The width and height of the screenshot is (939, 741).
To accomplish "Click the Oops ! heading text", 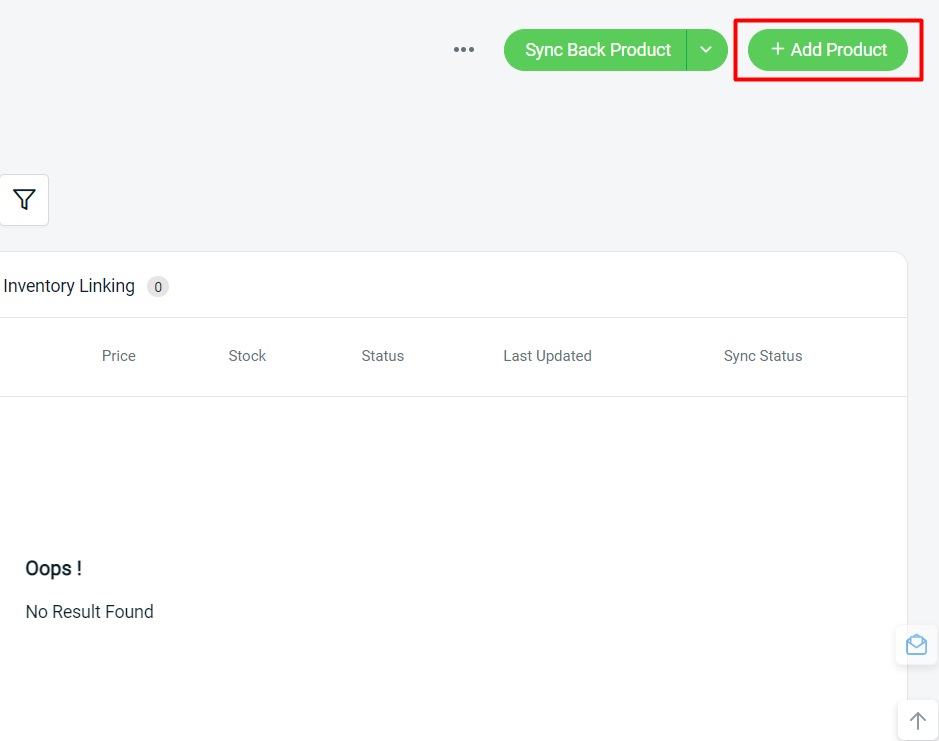I will (x=53, y=568).
